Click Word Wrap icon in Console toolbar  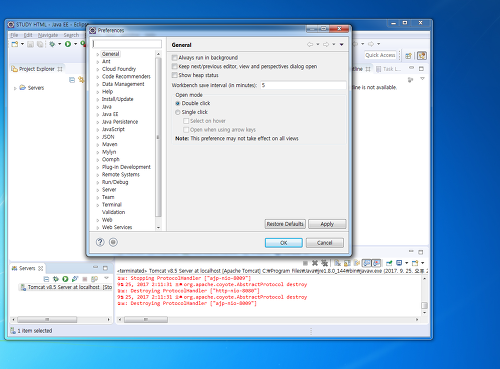pyautogui.click(x=357, y=263)
